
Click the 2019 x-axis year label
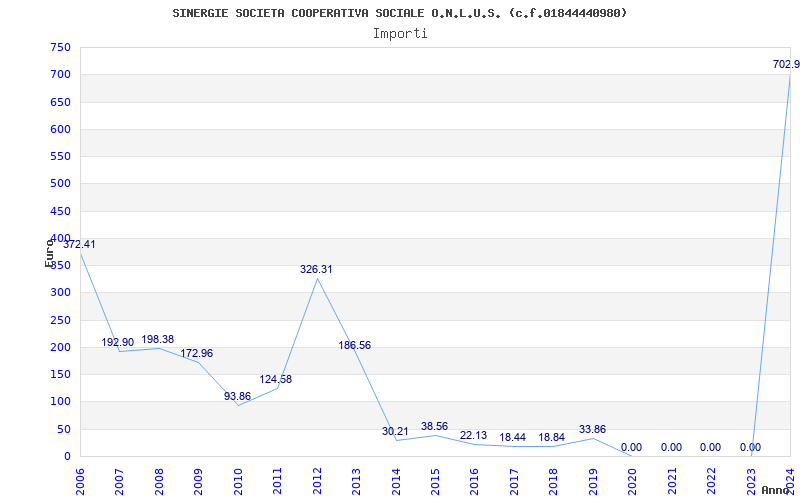(x=593, y=481)
